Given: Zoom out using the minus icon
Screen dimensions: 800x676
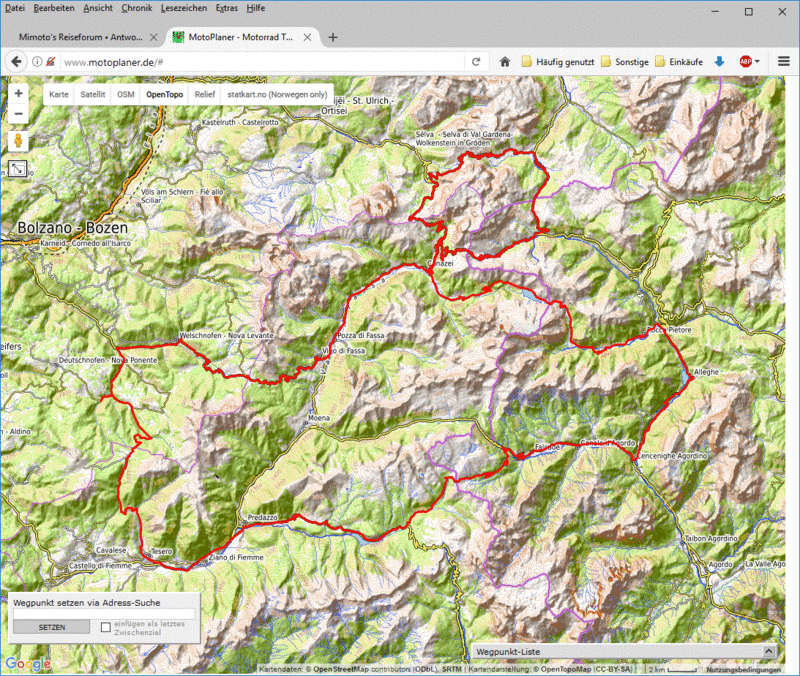Looking at the screenshot, I should click(x=18, y=113).
